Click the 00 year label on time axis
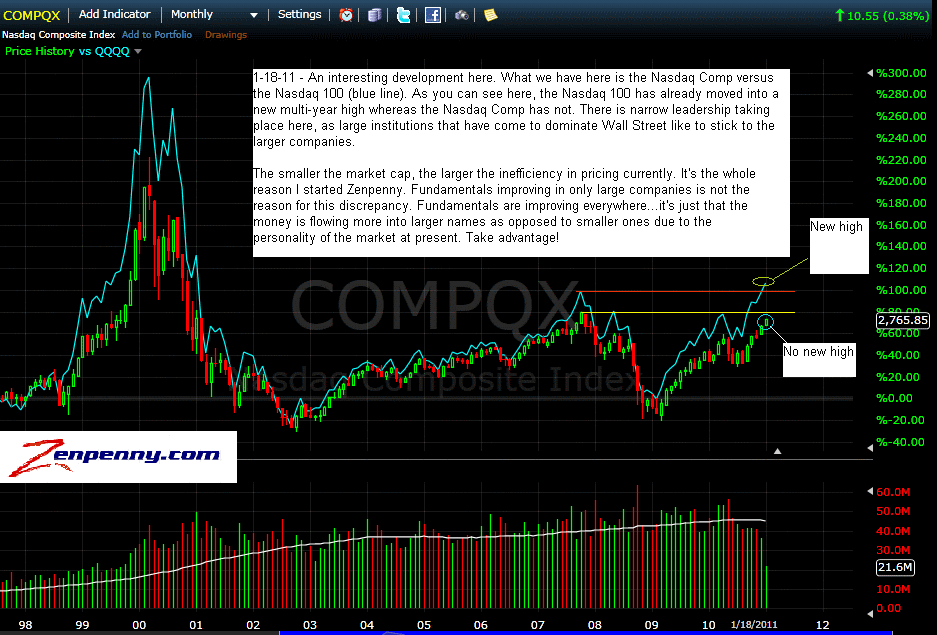 click(139, 625)
